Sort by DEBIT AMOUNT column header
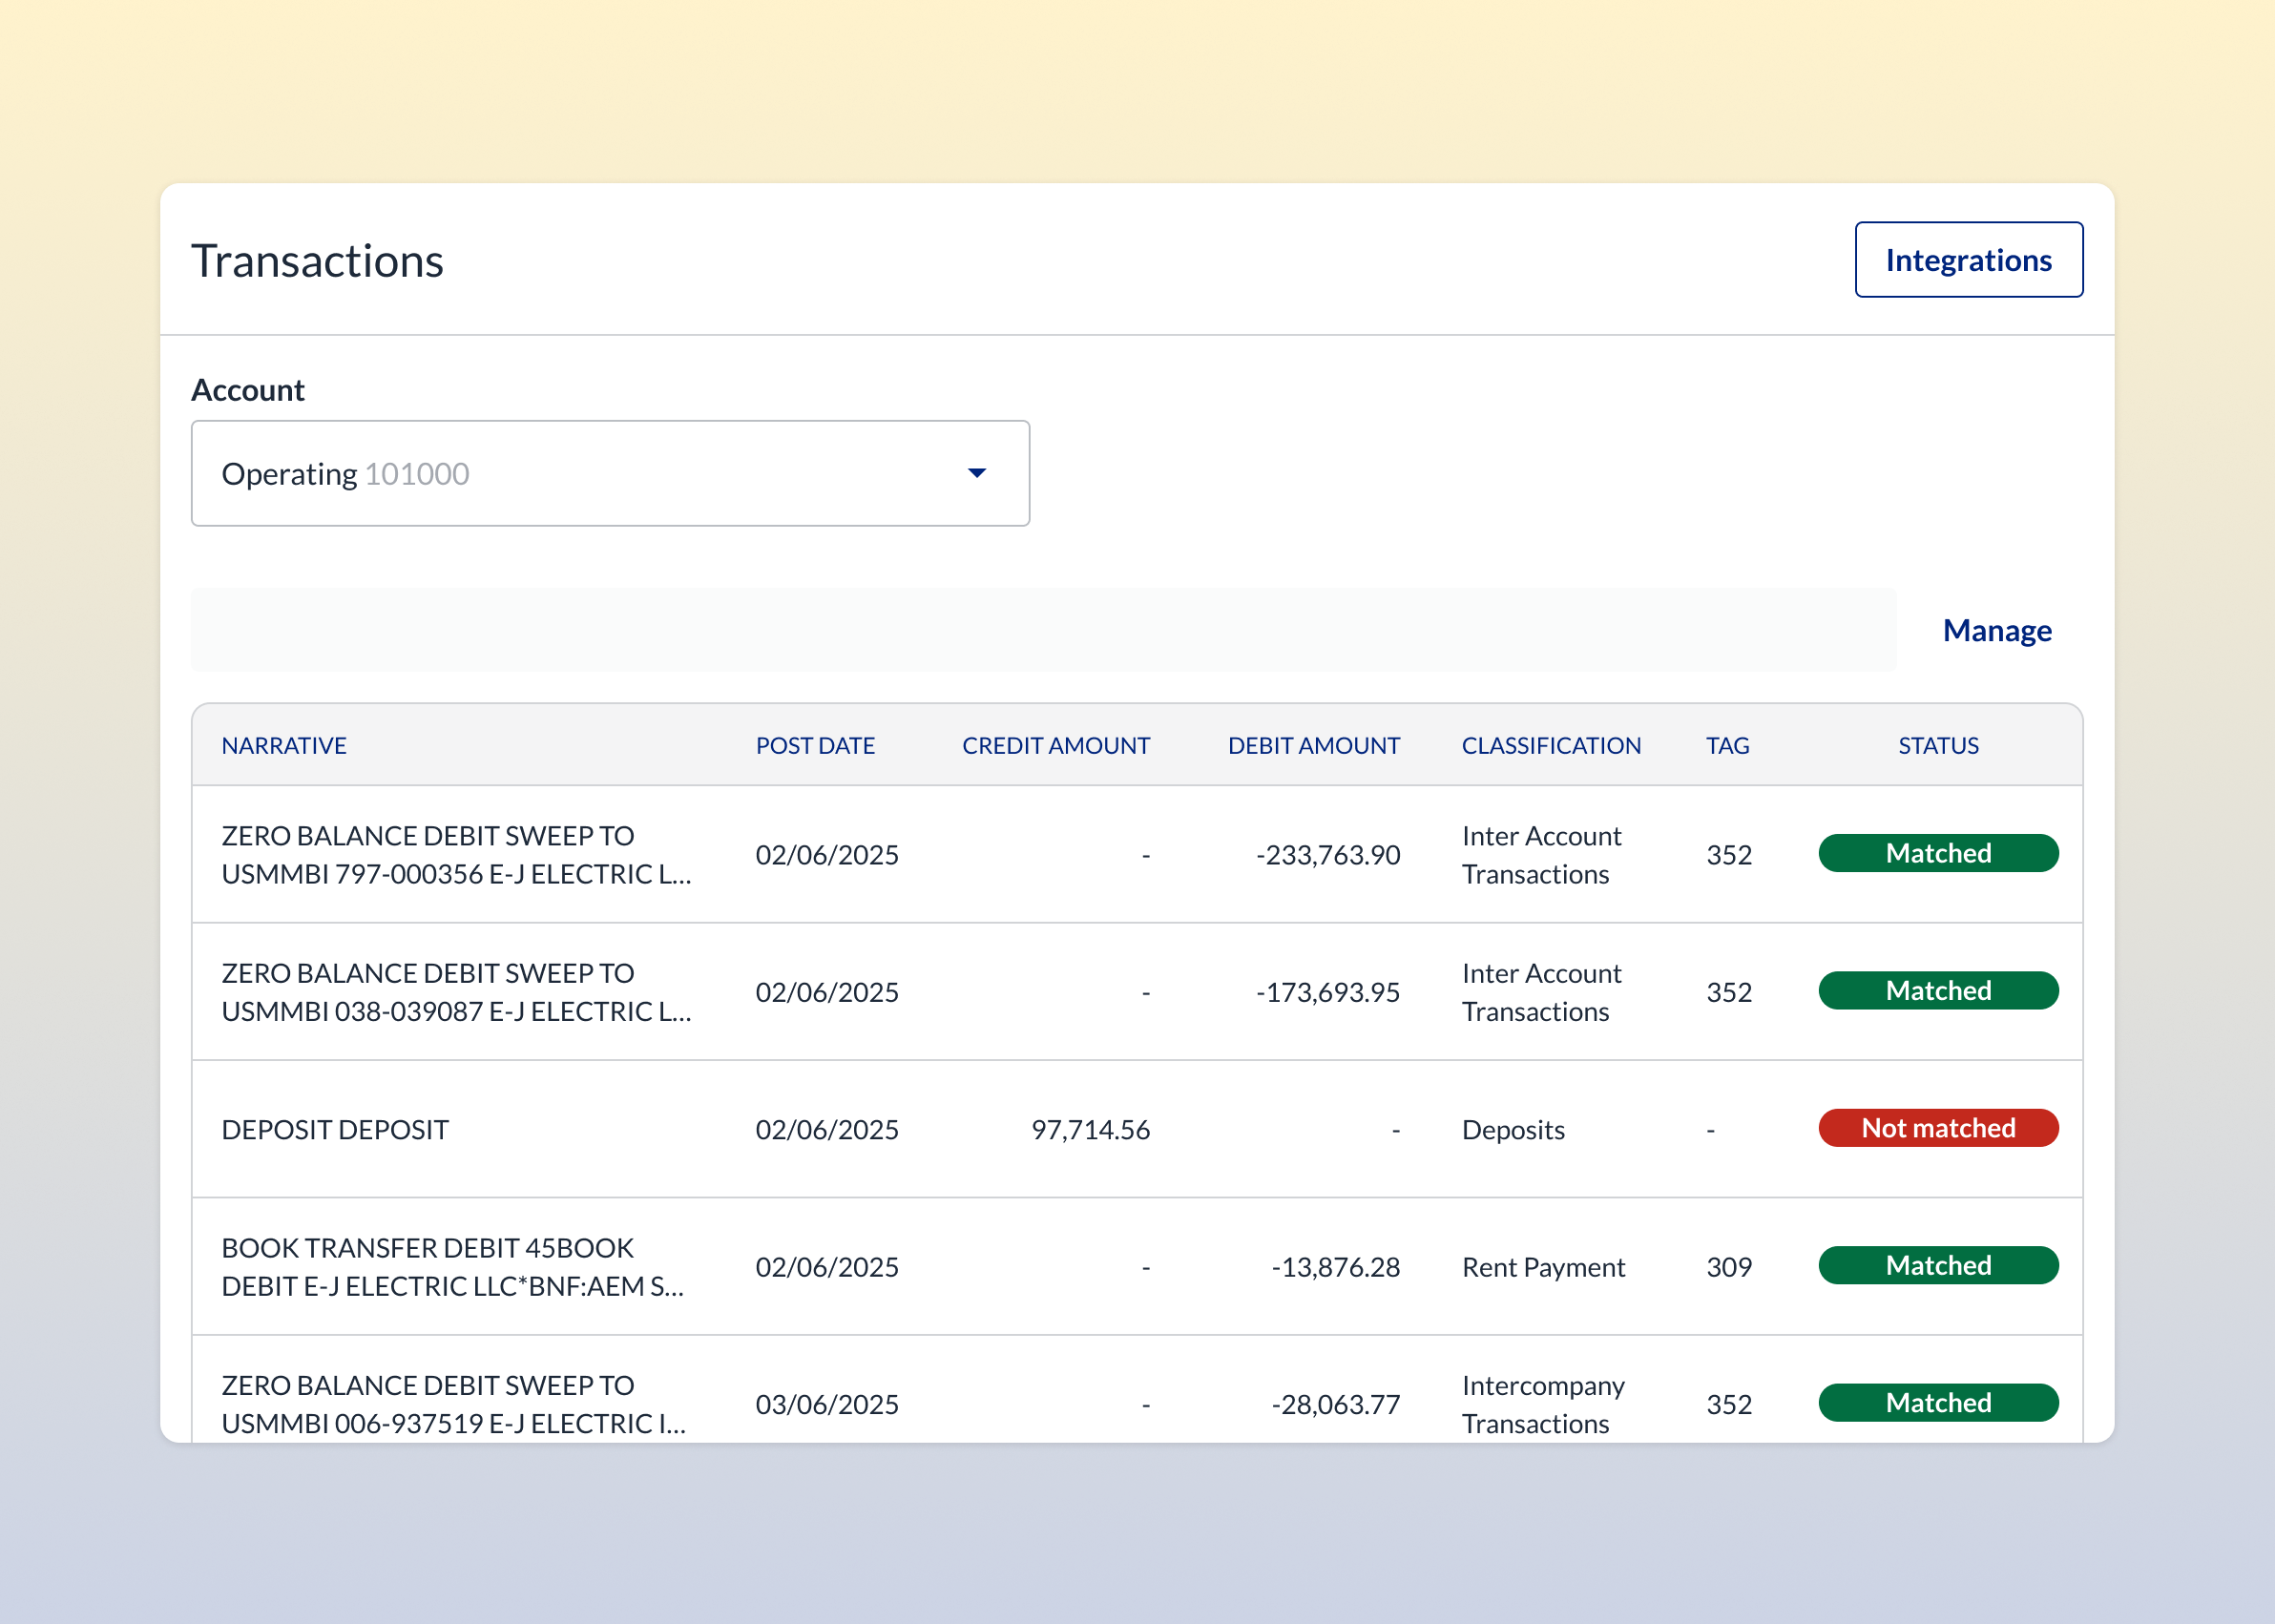 (1313, 745)
